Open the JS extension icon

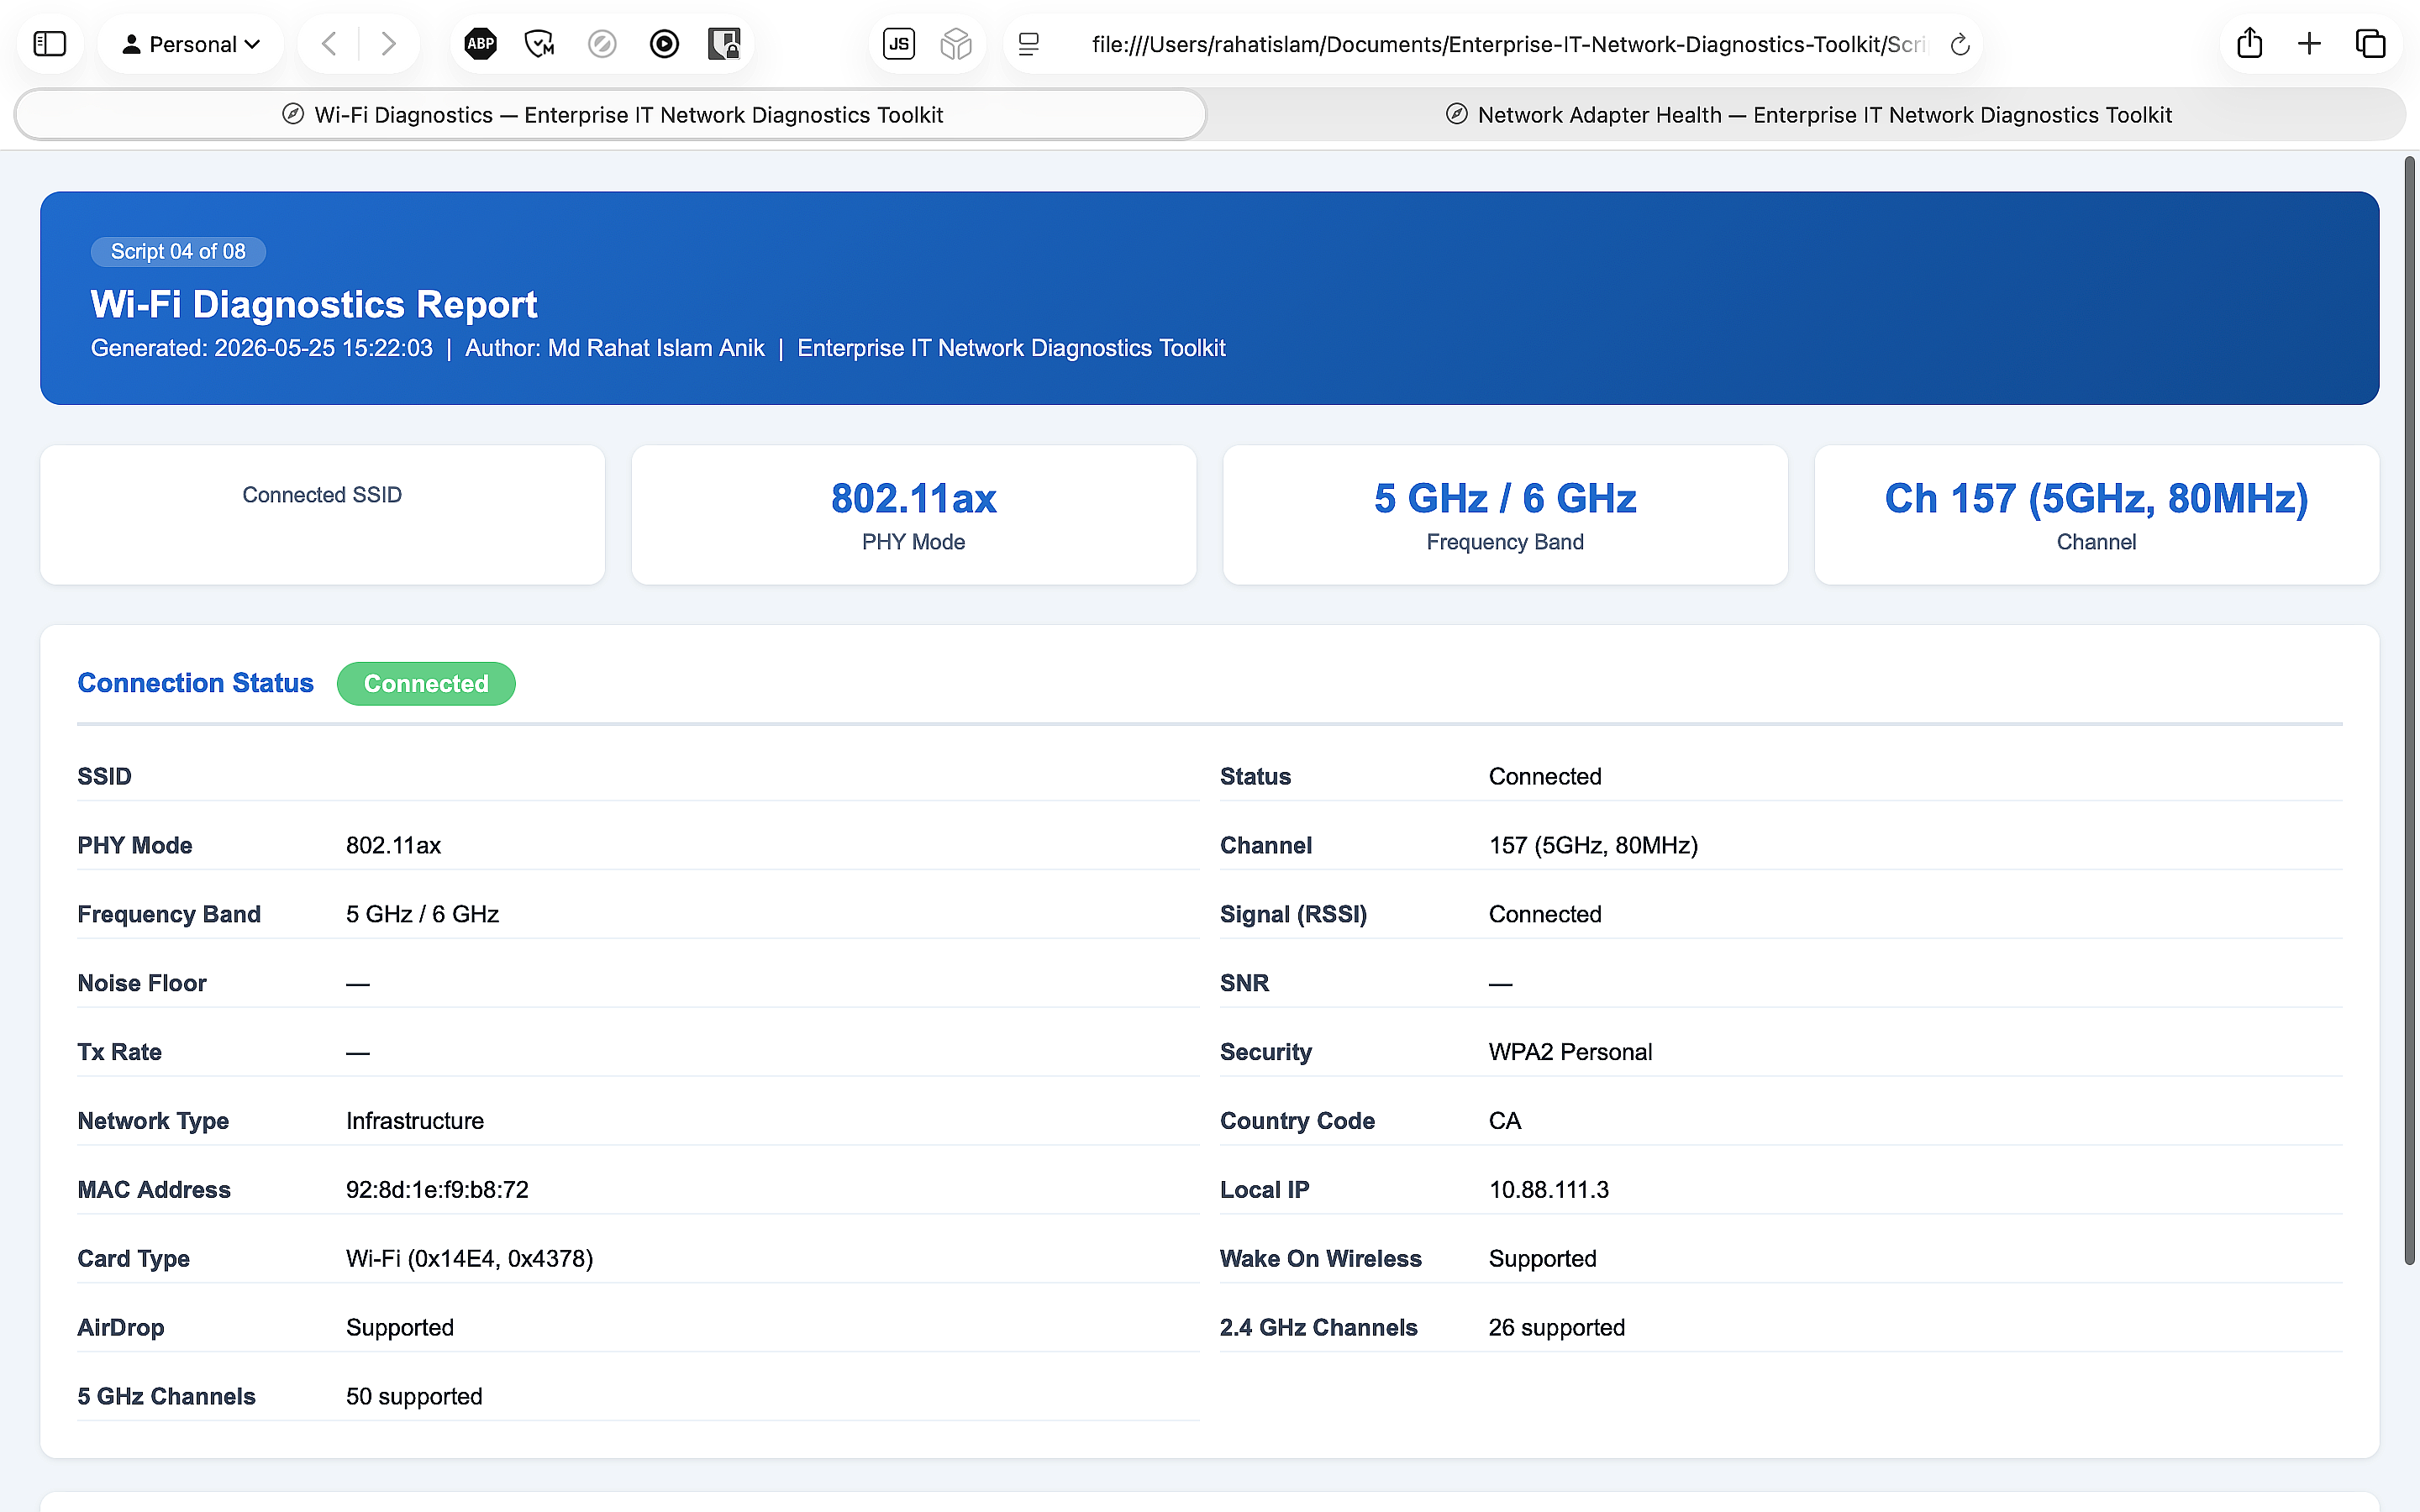(899, 44)
